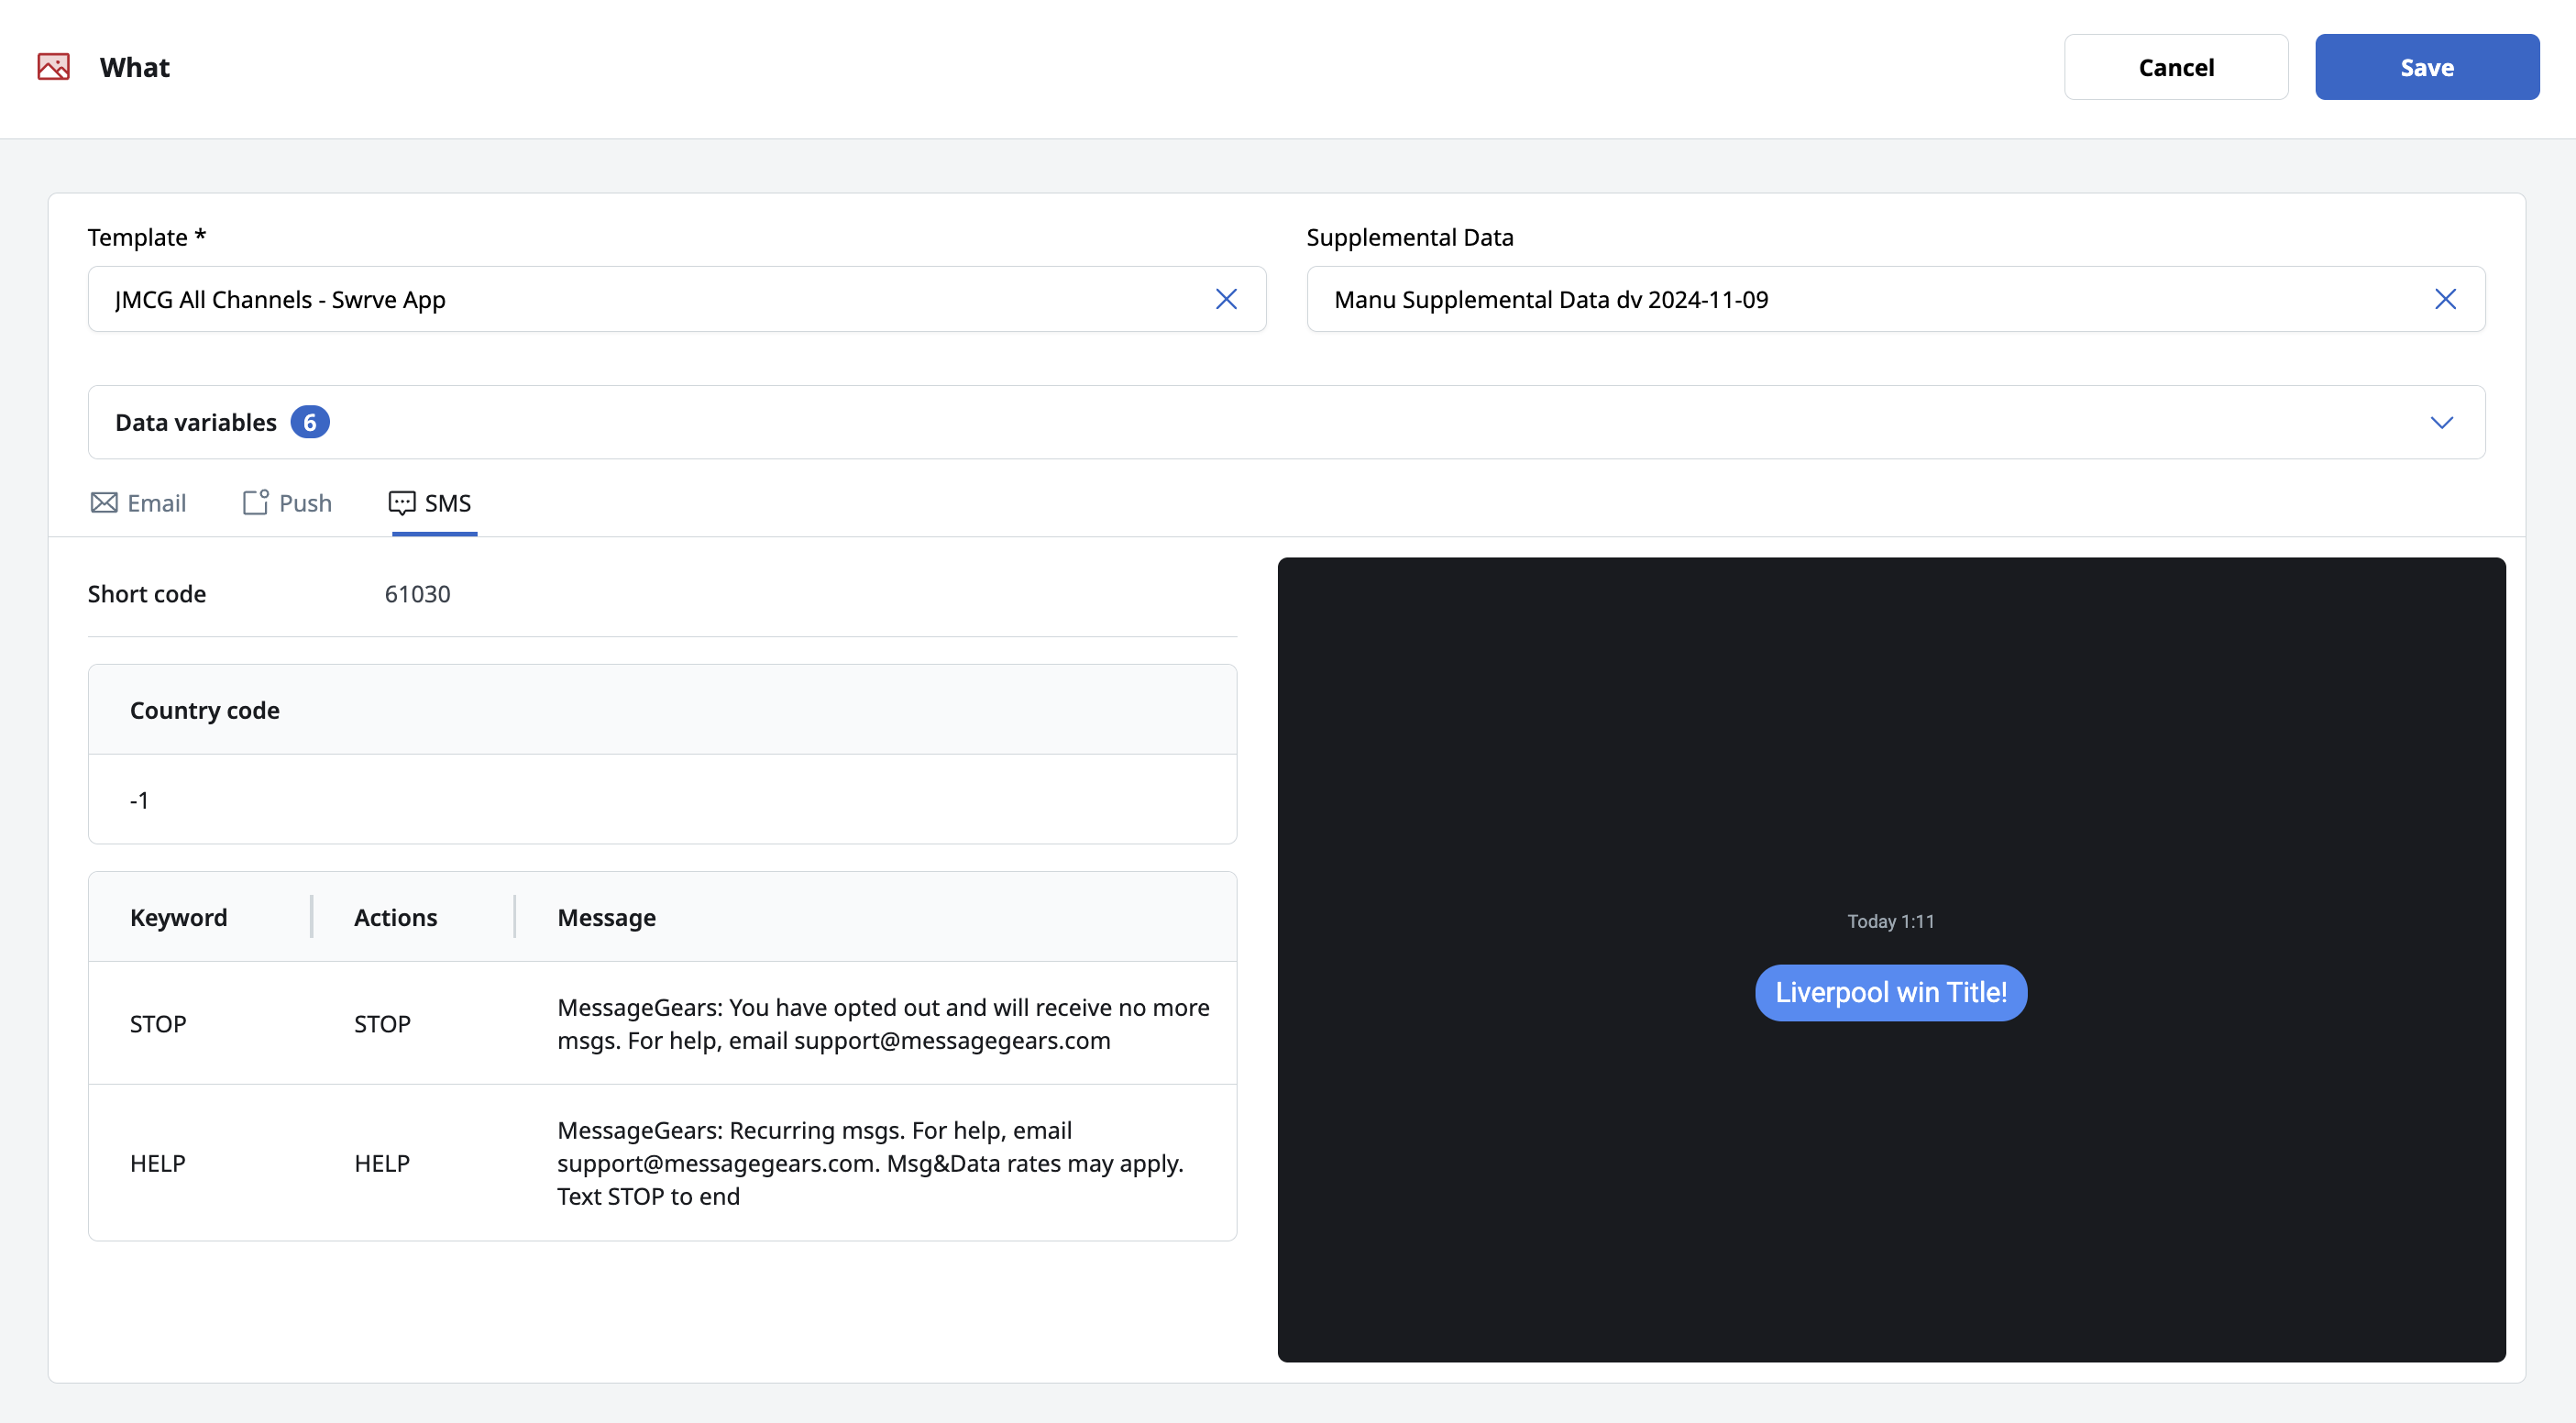Clear the Supplemental Data field with X icon
Viewport: 2576px width, 1423px height.
(2445, 299)
